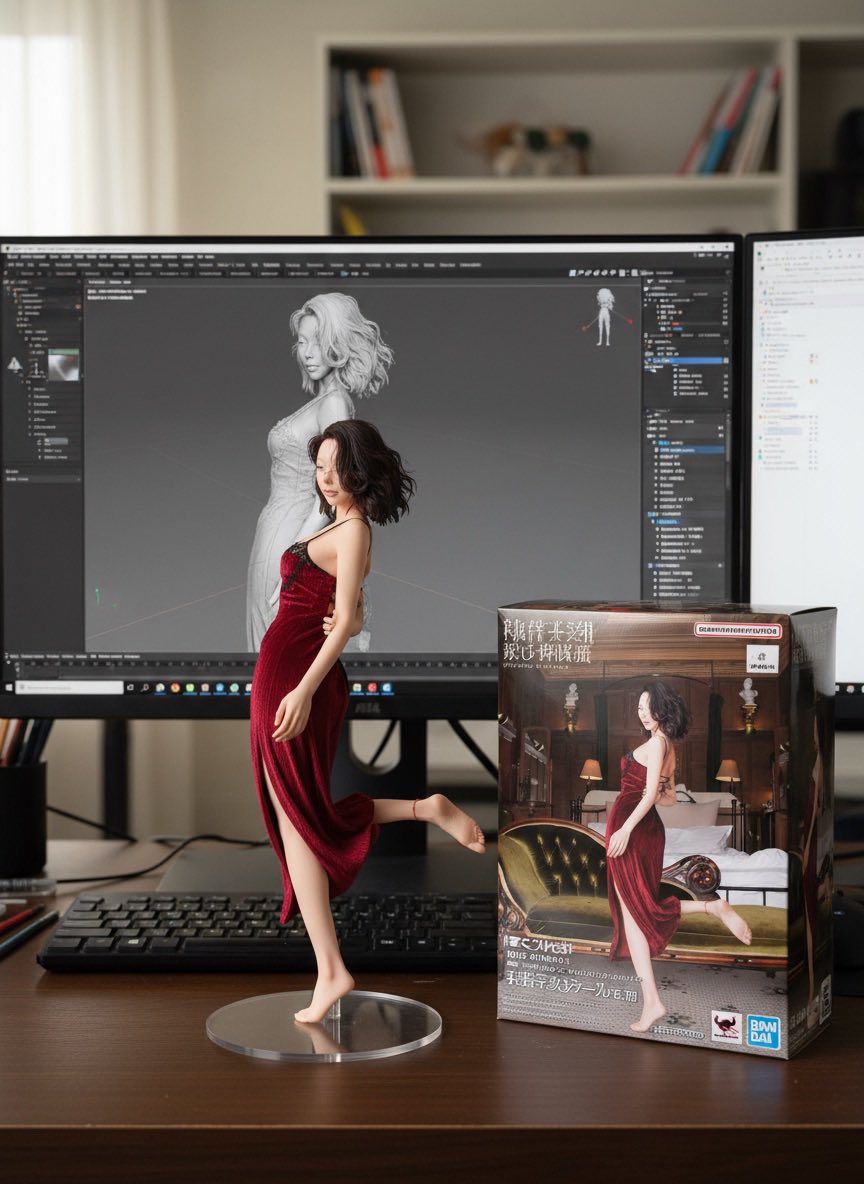Select the texture preview thumbnail in left panel
The image size is (864, 1184).
[x=63, y=365]
